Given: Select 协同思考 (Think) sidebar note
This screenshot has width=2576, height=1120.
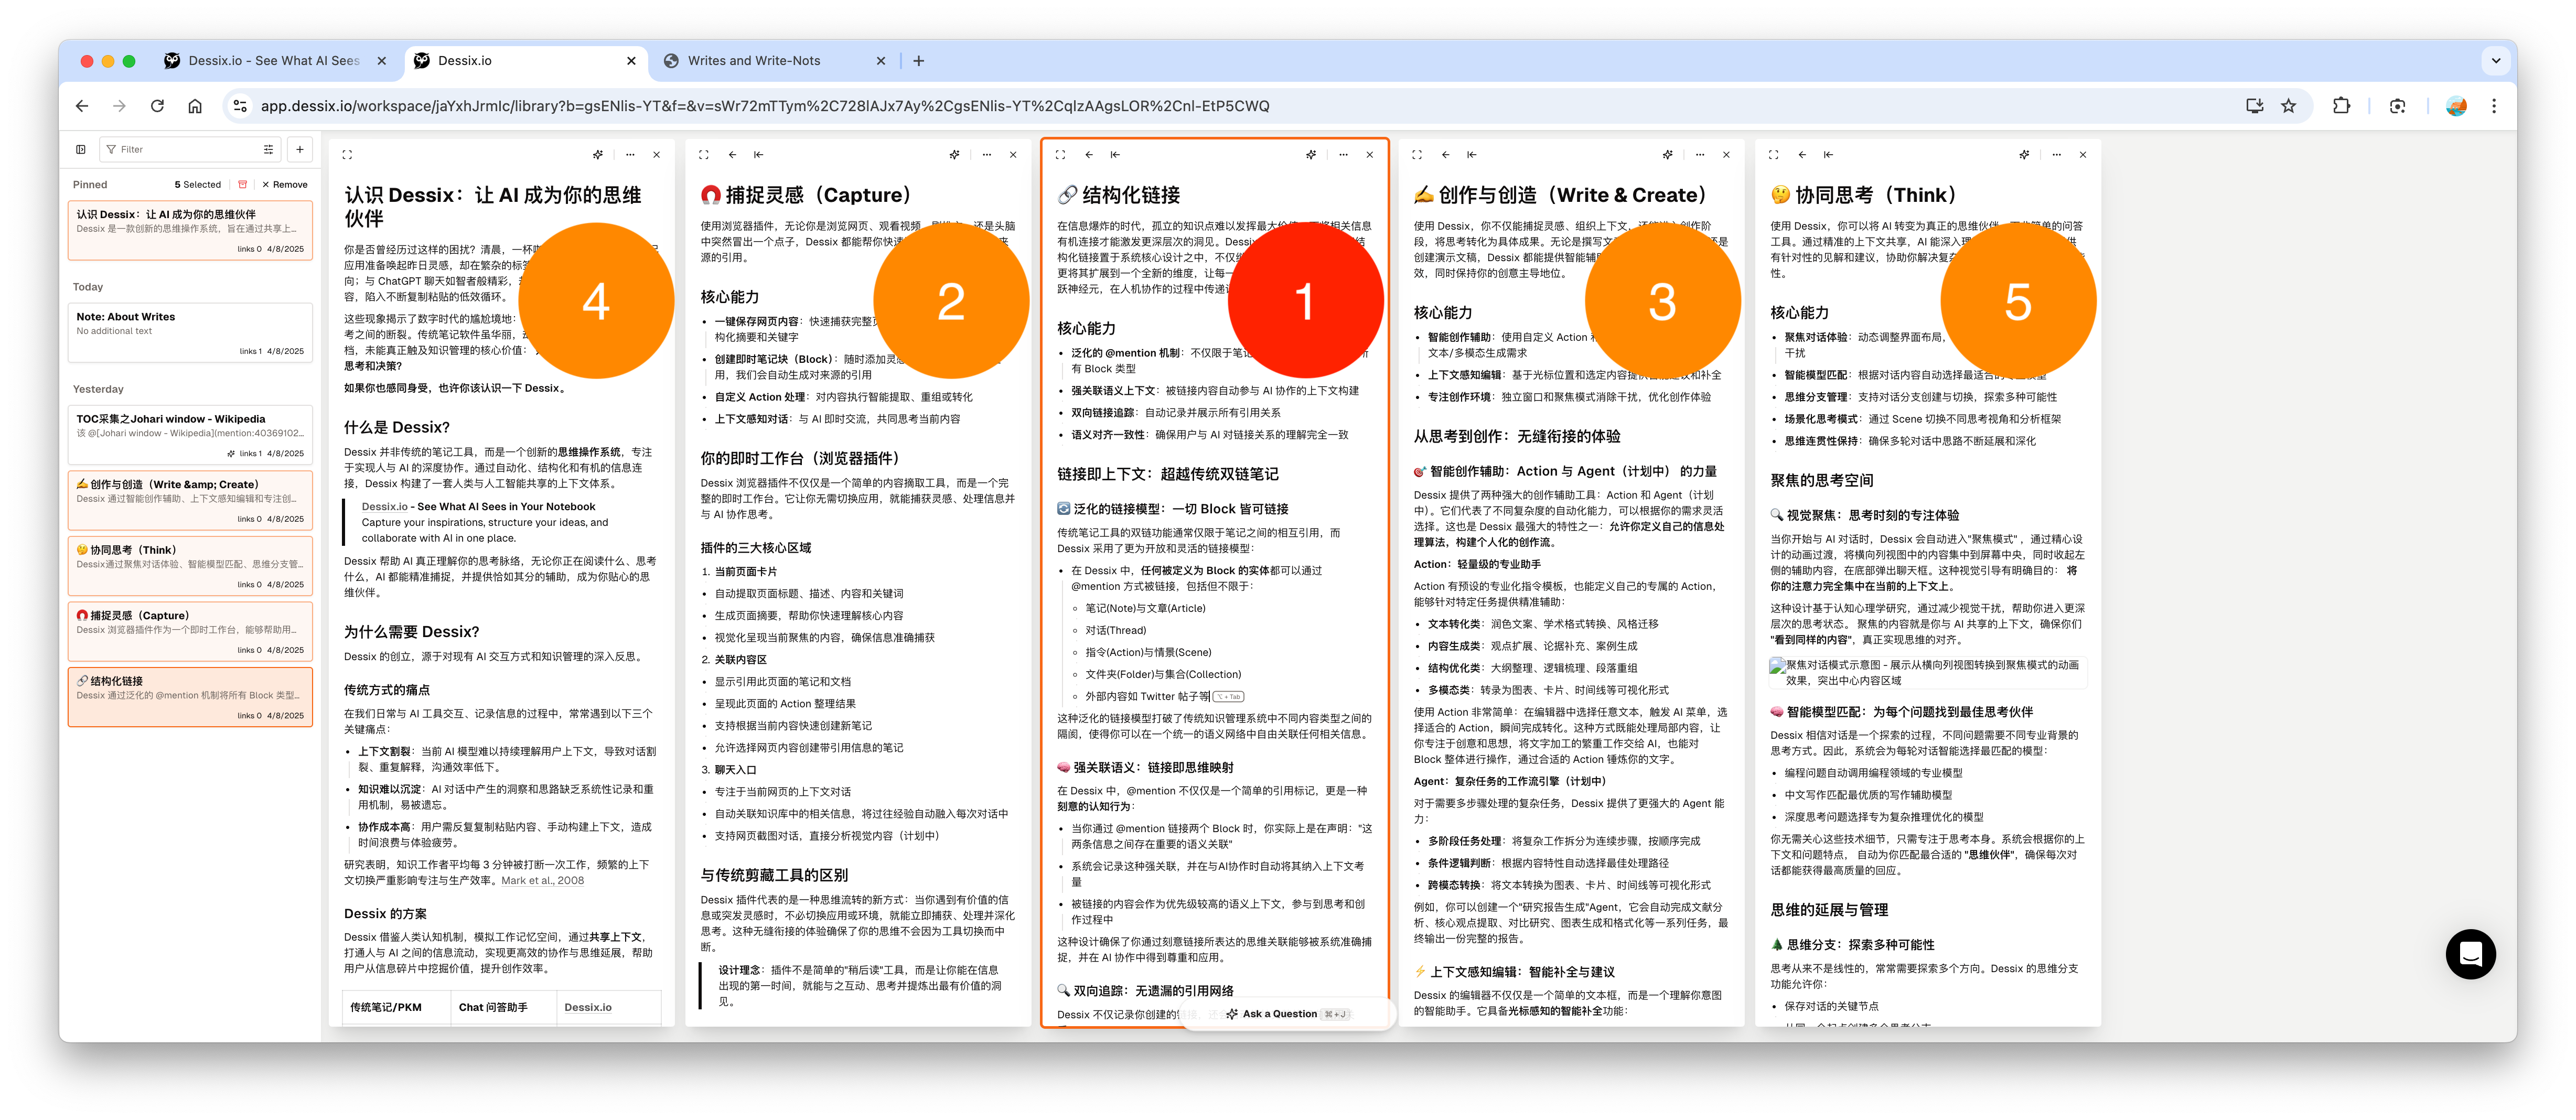Looking at the screenshot, I should click(x=190, y=566).
